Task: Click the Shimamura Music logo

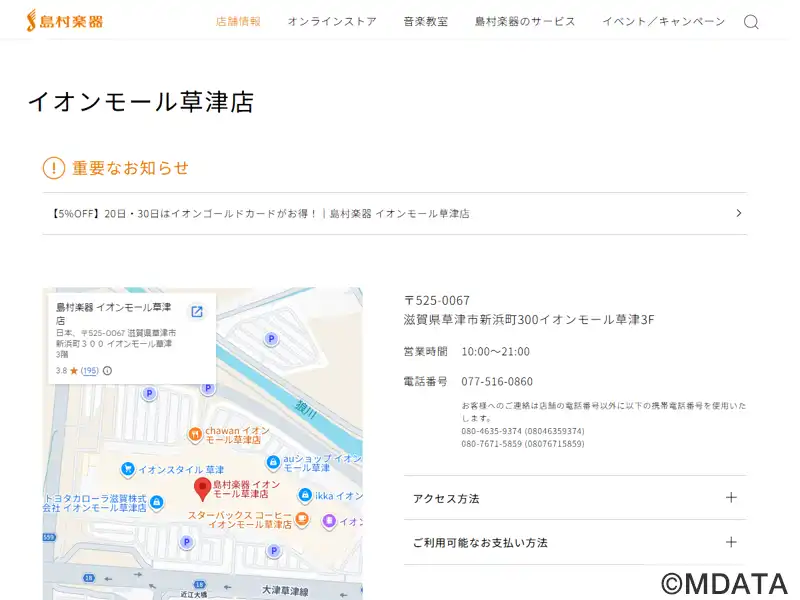Action: tap(64, 21)
